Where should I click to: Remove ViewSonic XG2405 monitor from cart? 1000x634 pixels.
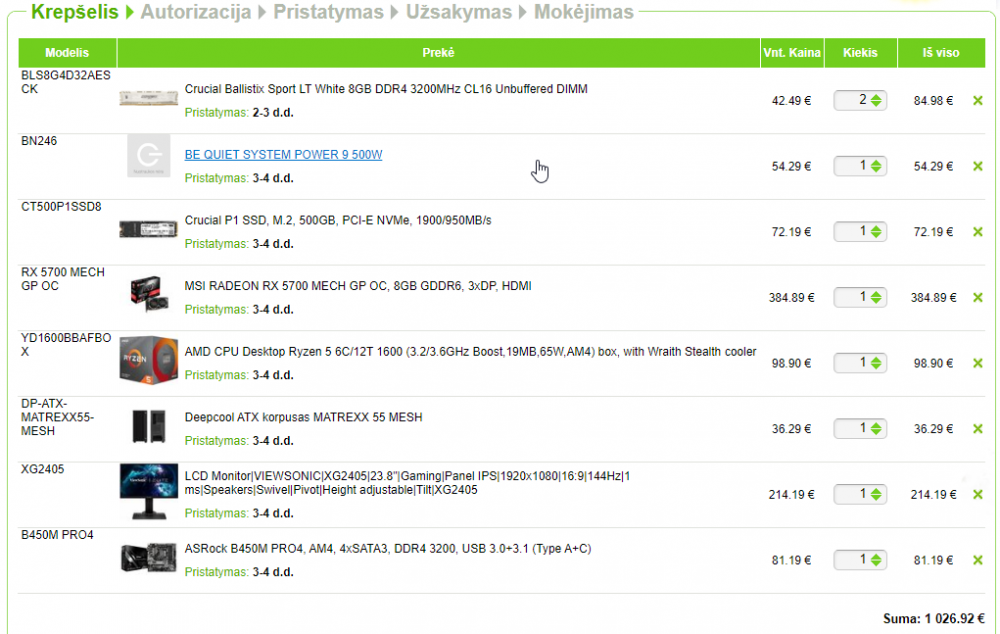click(977, 495)
